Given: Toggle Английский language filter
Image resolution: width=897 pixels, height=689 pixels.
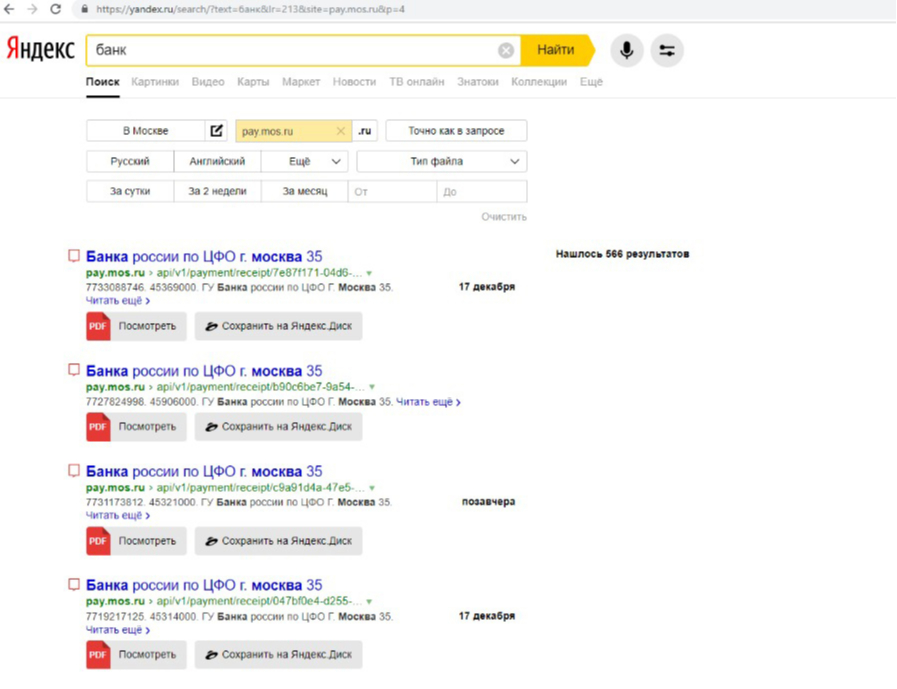Looking at the screenshot, I should click(x=217, y=161).
